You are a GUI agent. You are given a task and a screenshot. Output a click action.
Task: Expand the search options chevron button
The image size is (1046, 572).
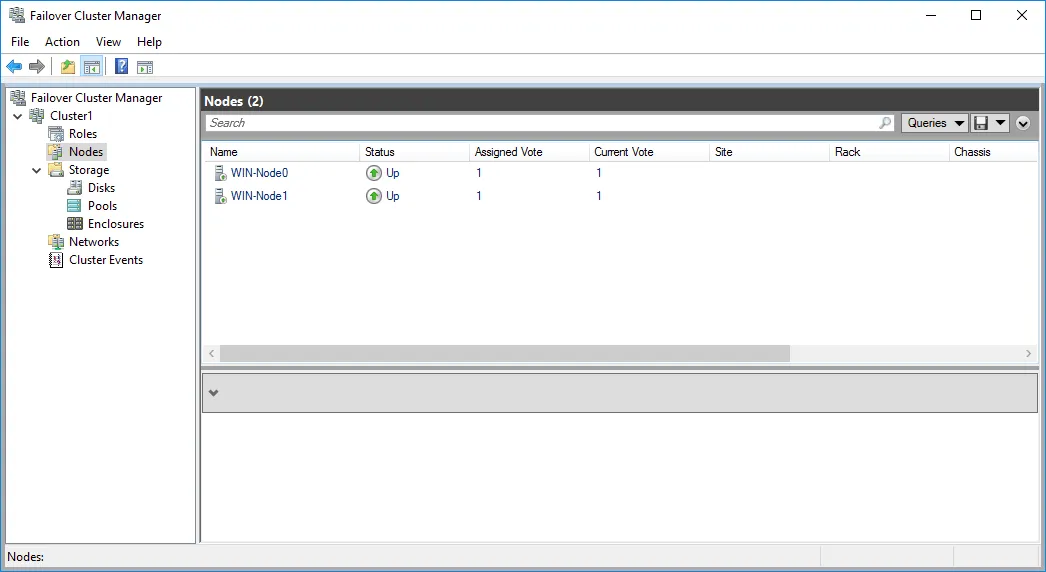point(1022,123)
